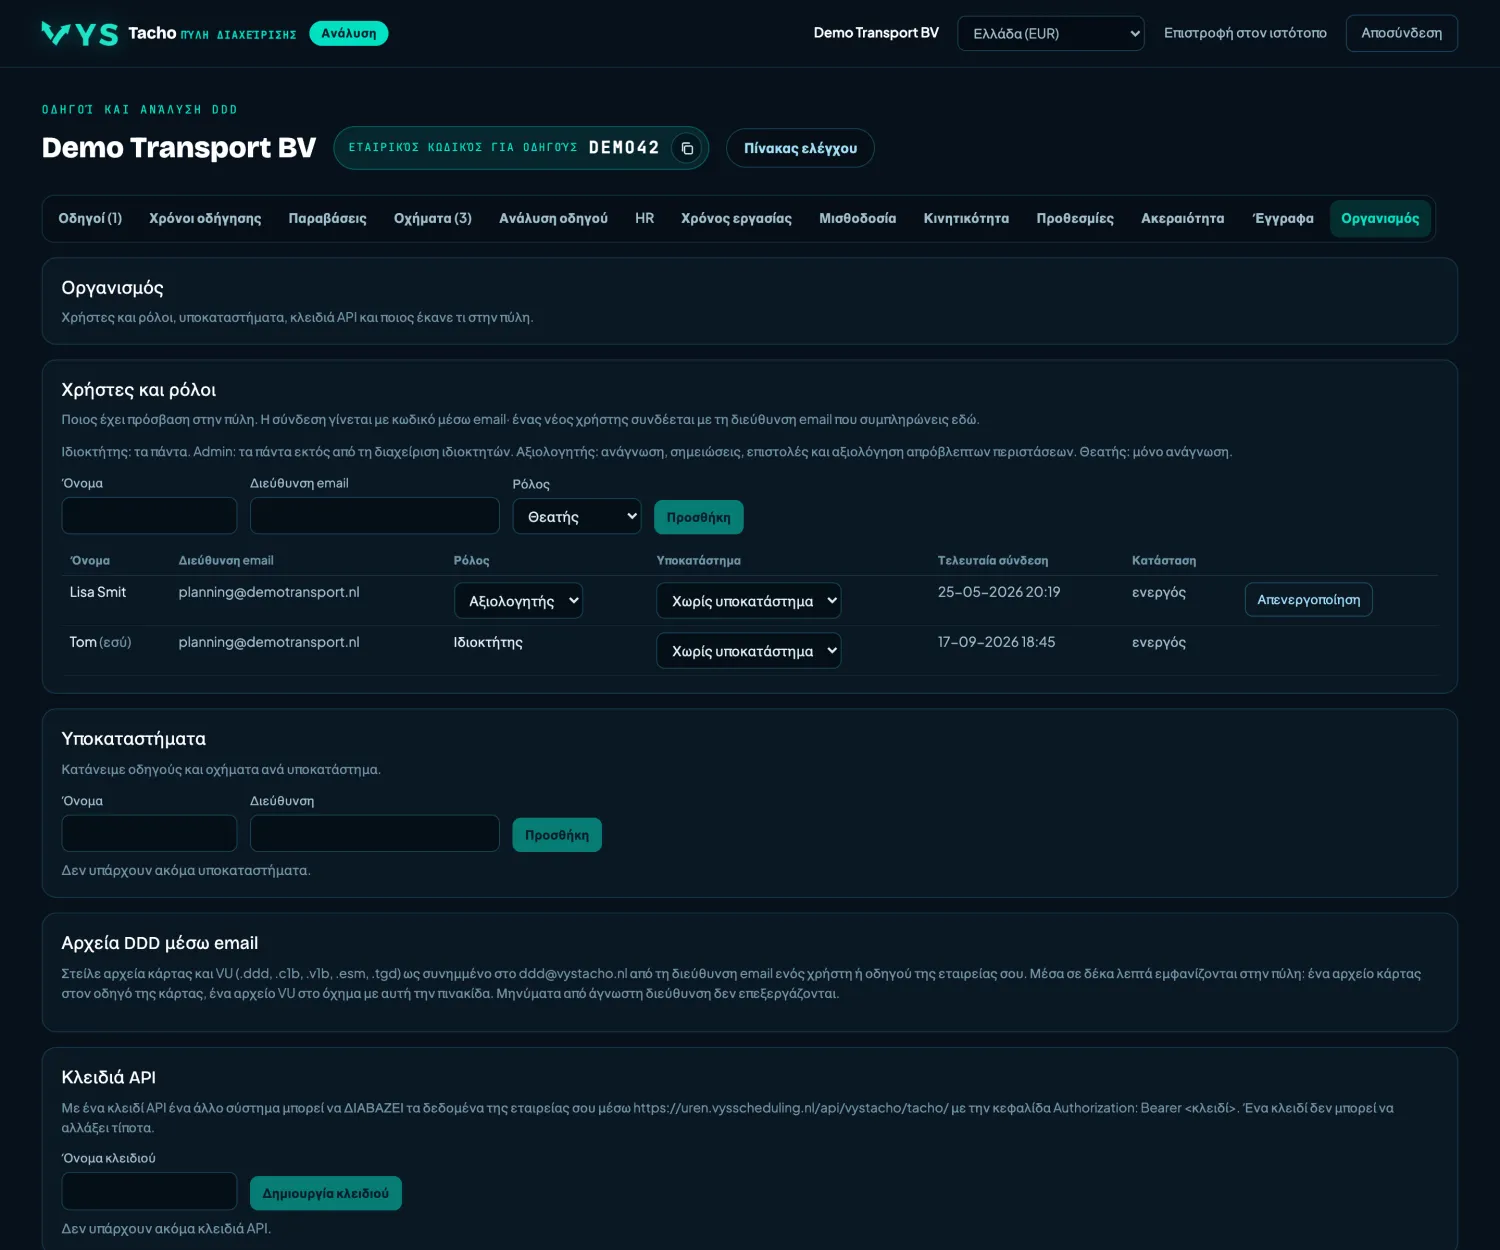Go to the Παραβάσεις tab

(327, 218)
